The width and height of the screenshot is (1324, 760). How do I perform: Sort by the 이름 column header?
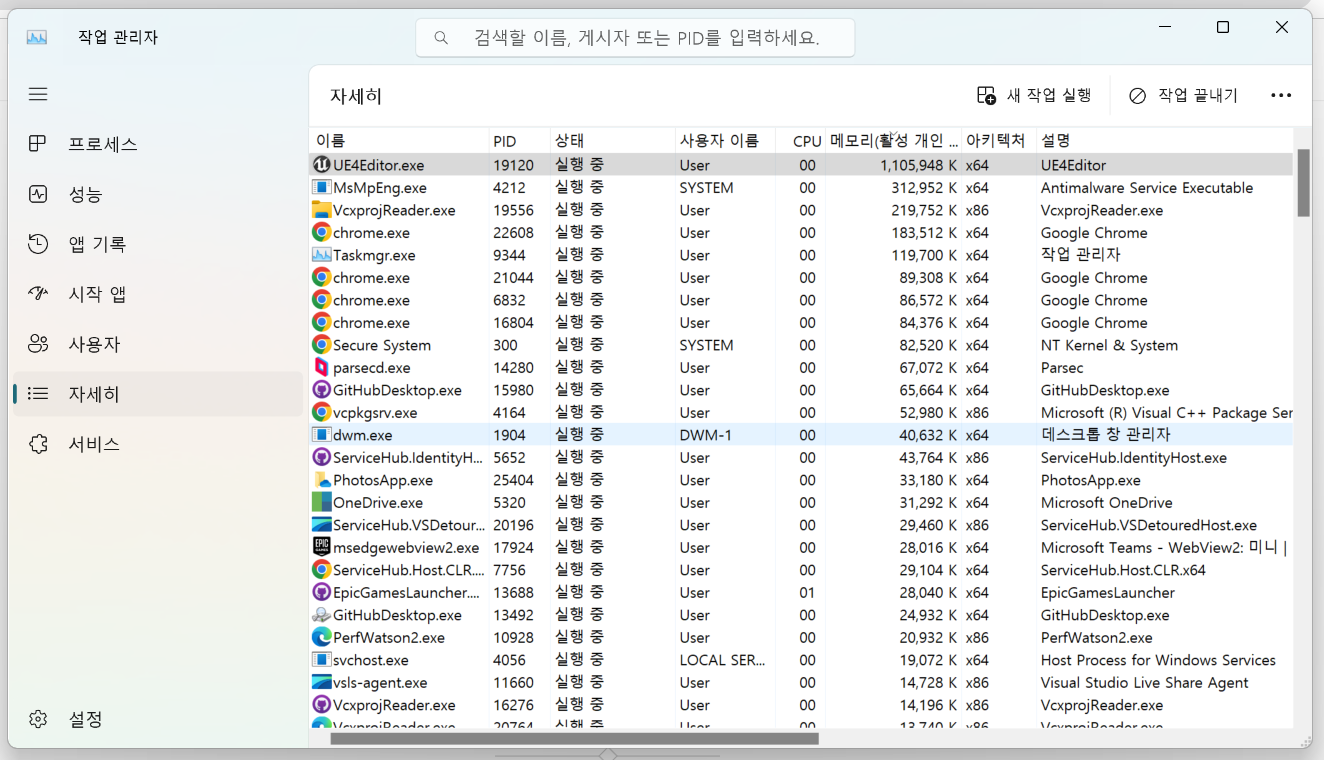pyautogui.click(x=399, y=141)
